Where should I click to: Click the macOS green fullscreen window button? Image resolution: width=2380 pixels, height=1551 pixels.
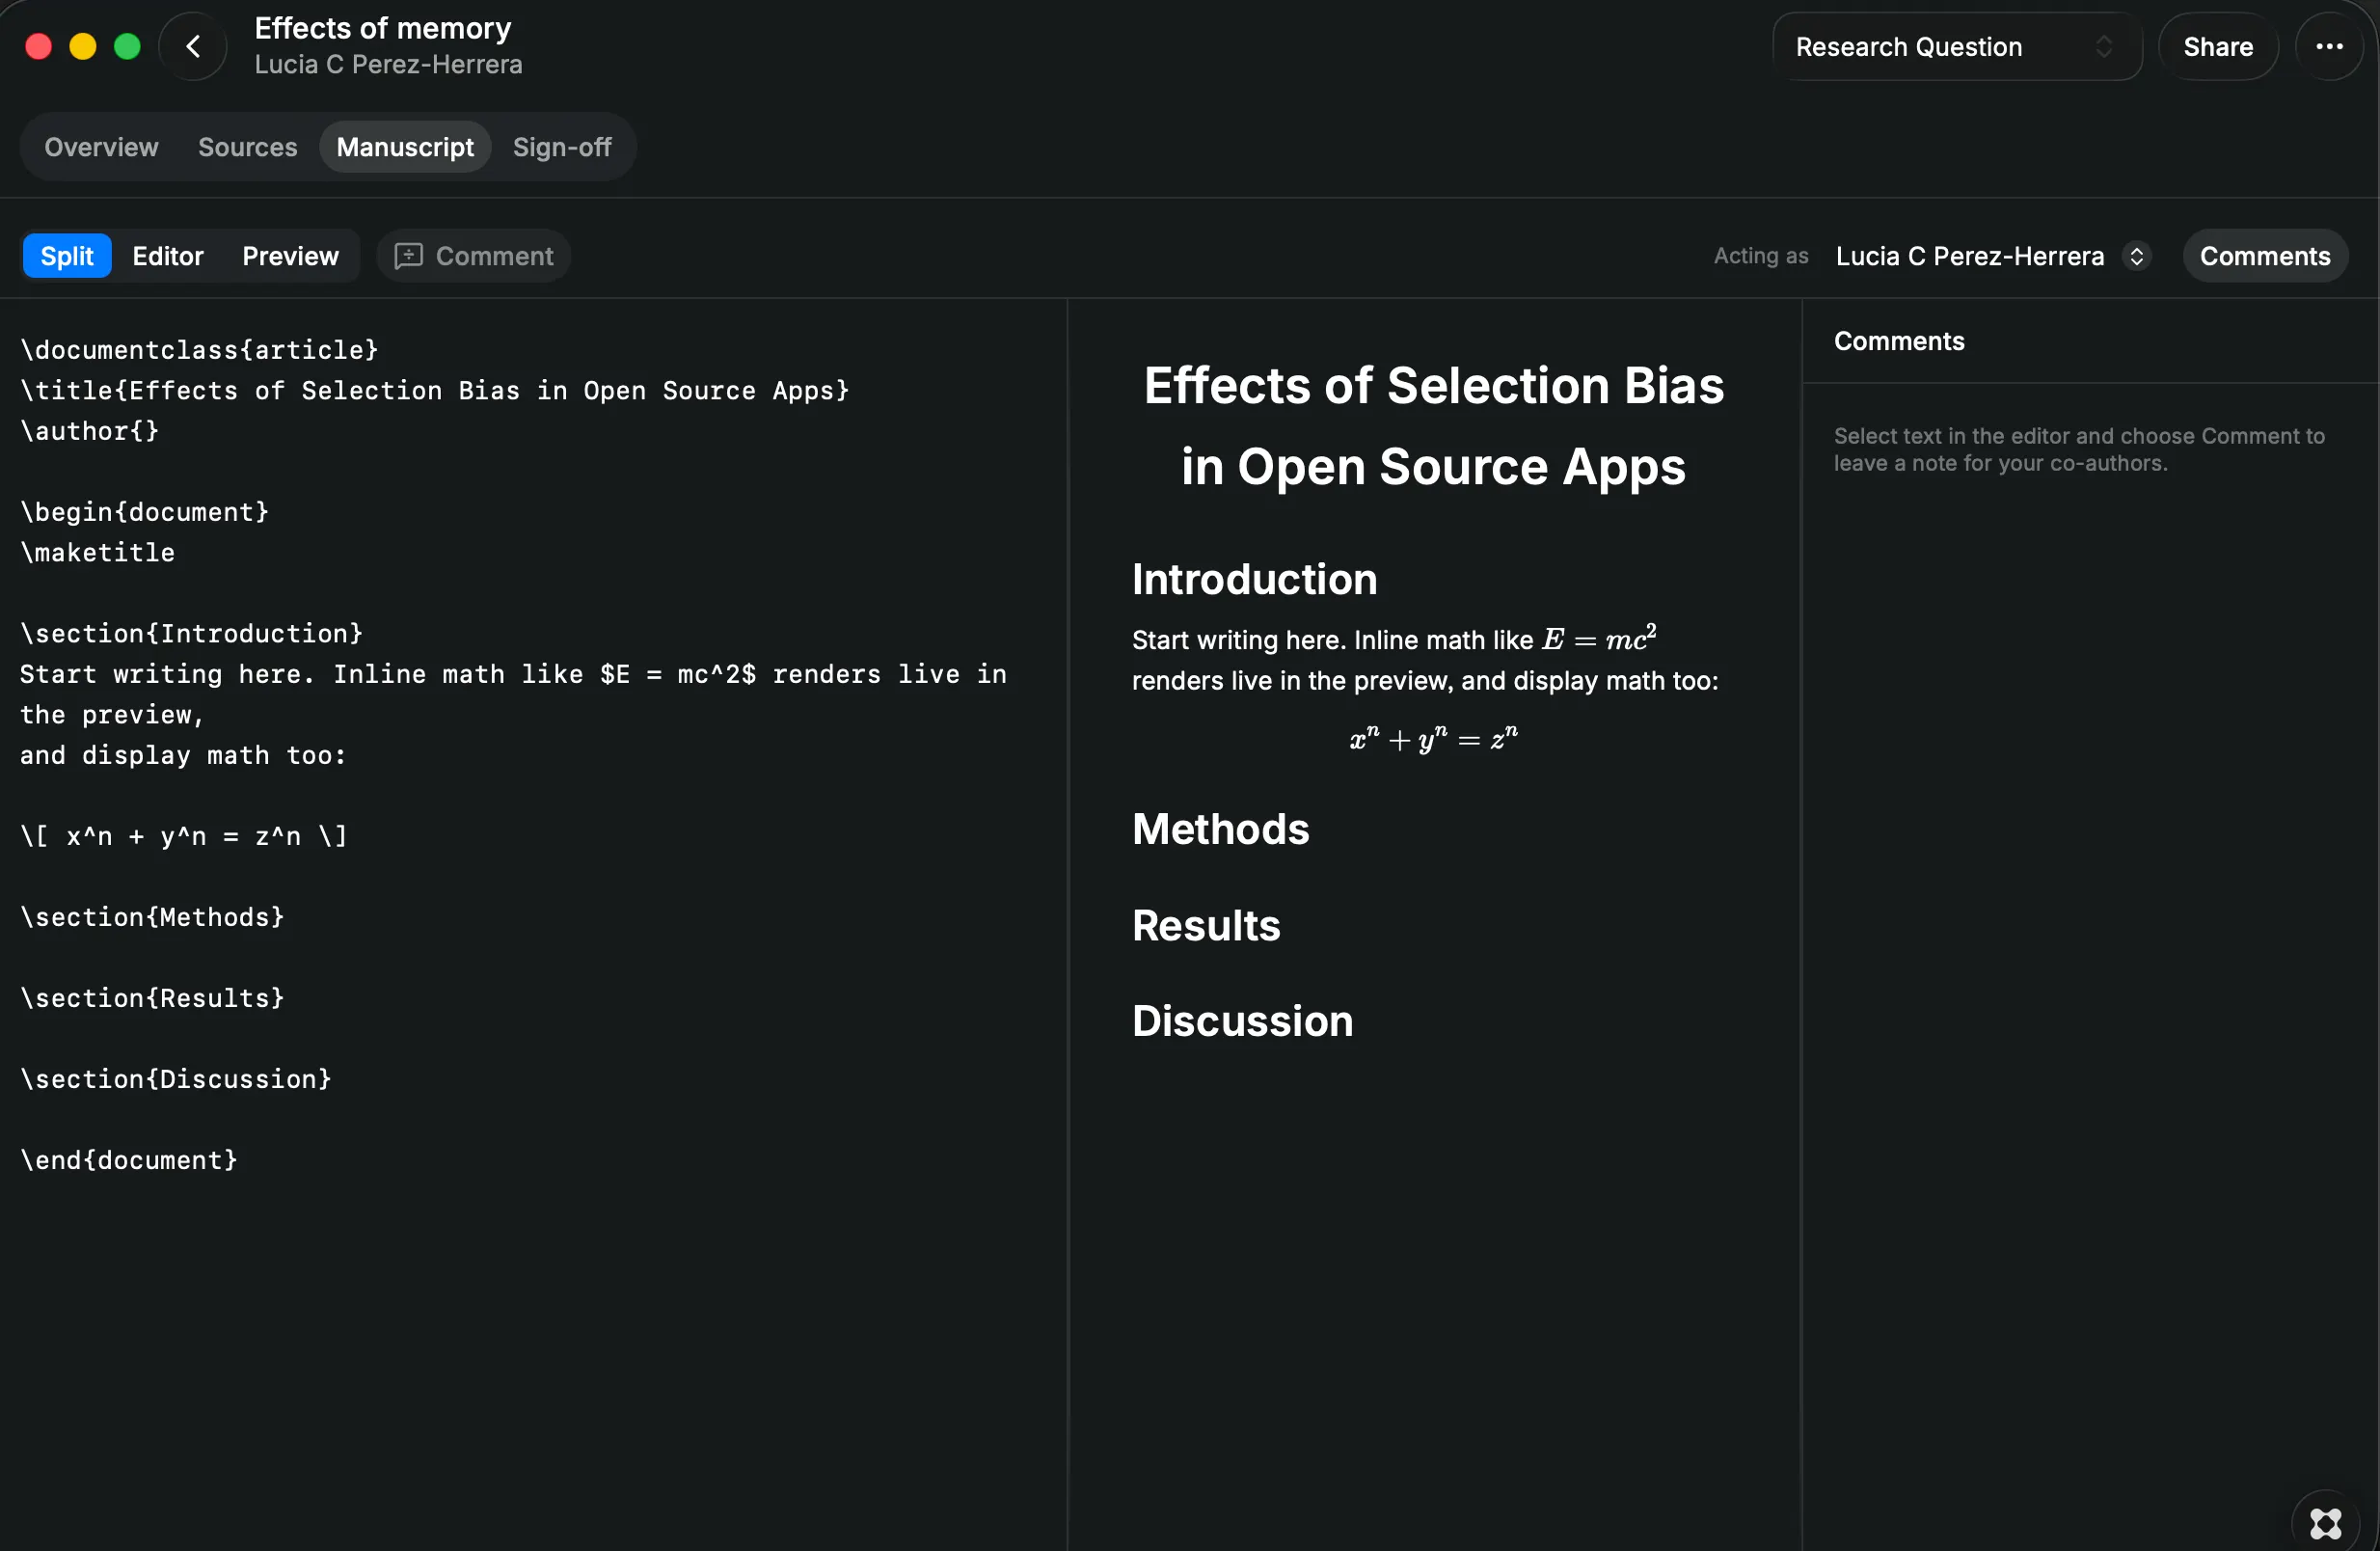click(127, 47)
